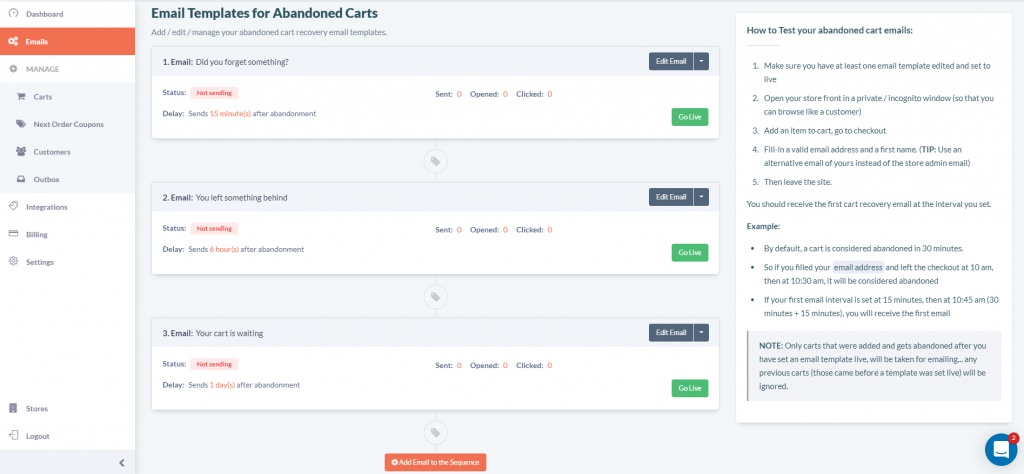Edit the "Your cart is waiting" email
This screenshot has height=474, width=1024.
[671, 333]
